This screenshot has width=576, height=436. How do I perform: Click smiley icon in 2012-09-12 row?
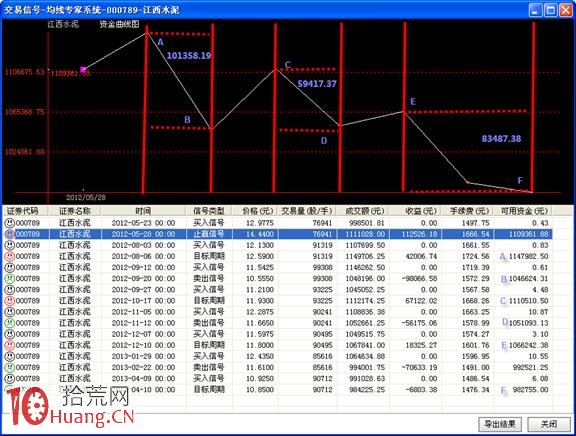(x=10, y=267)
